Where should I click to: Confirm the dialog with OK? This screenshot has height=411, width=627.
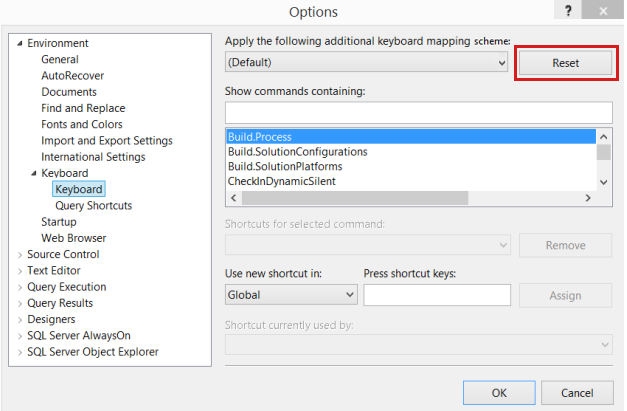click(x=499, y=393)
